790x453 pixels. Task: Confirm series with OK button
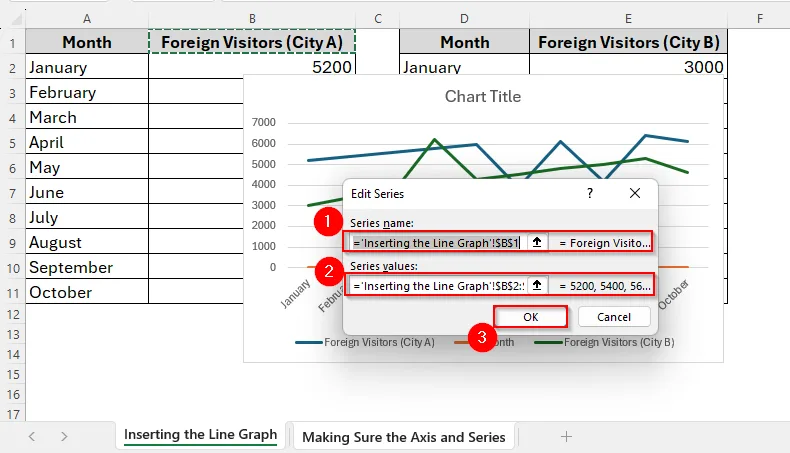[531, 317]
